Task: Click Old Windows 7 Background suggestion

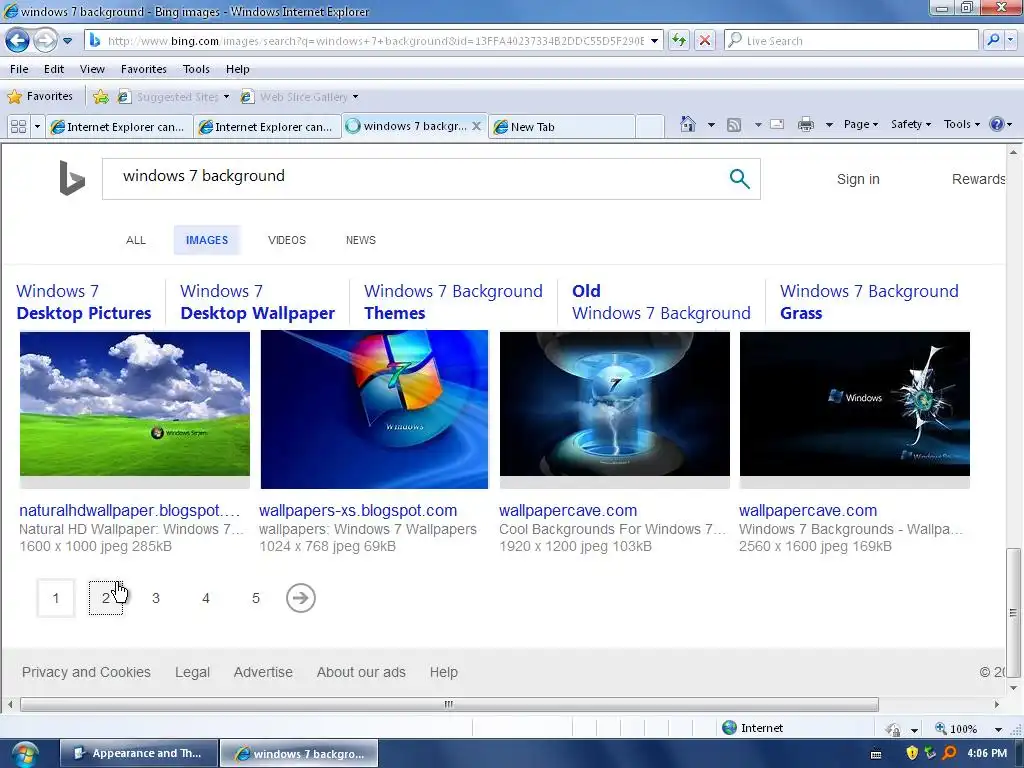Action: point(661,302)
